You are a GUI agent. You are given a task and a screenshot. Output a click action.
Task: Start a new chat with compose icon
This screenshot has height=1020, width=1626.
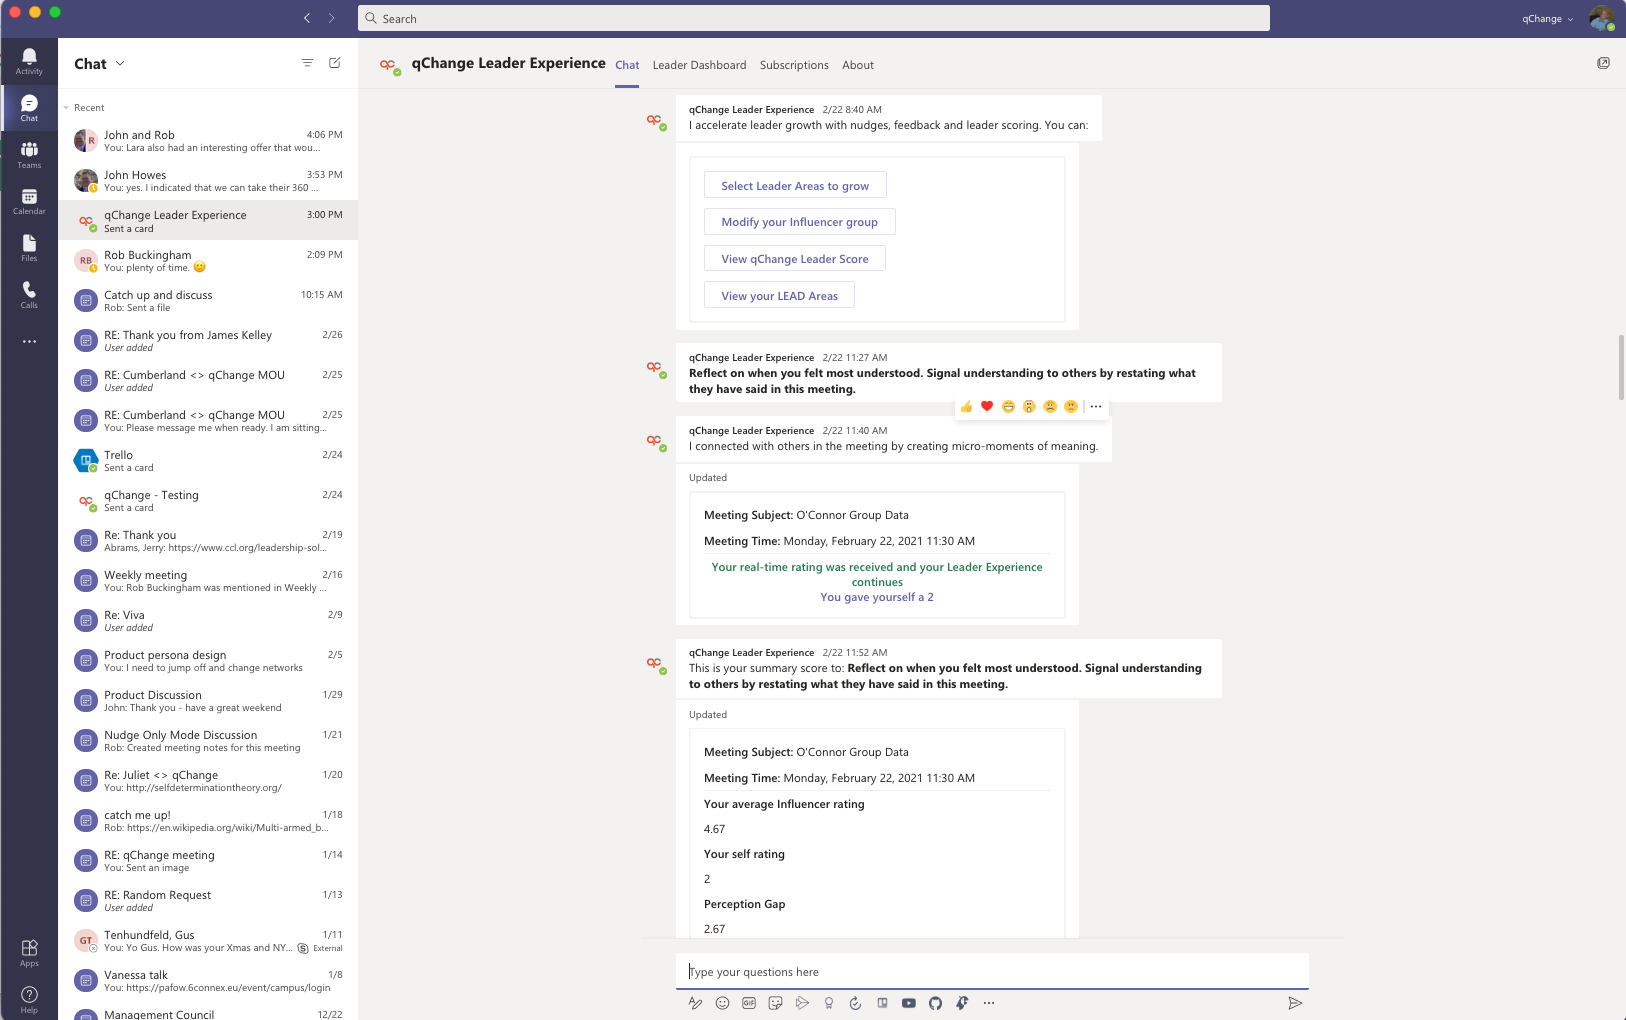pos(335,63)
